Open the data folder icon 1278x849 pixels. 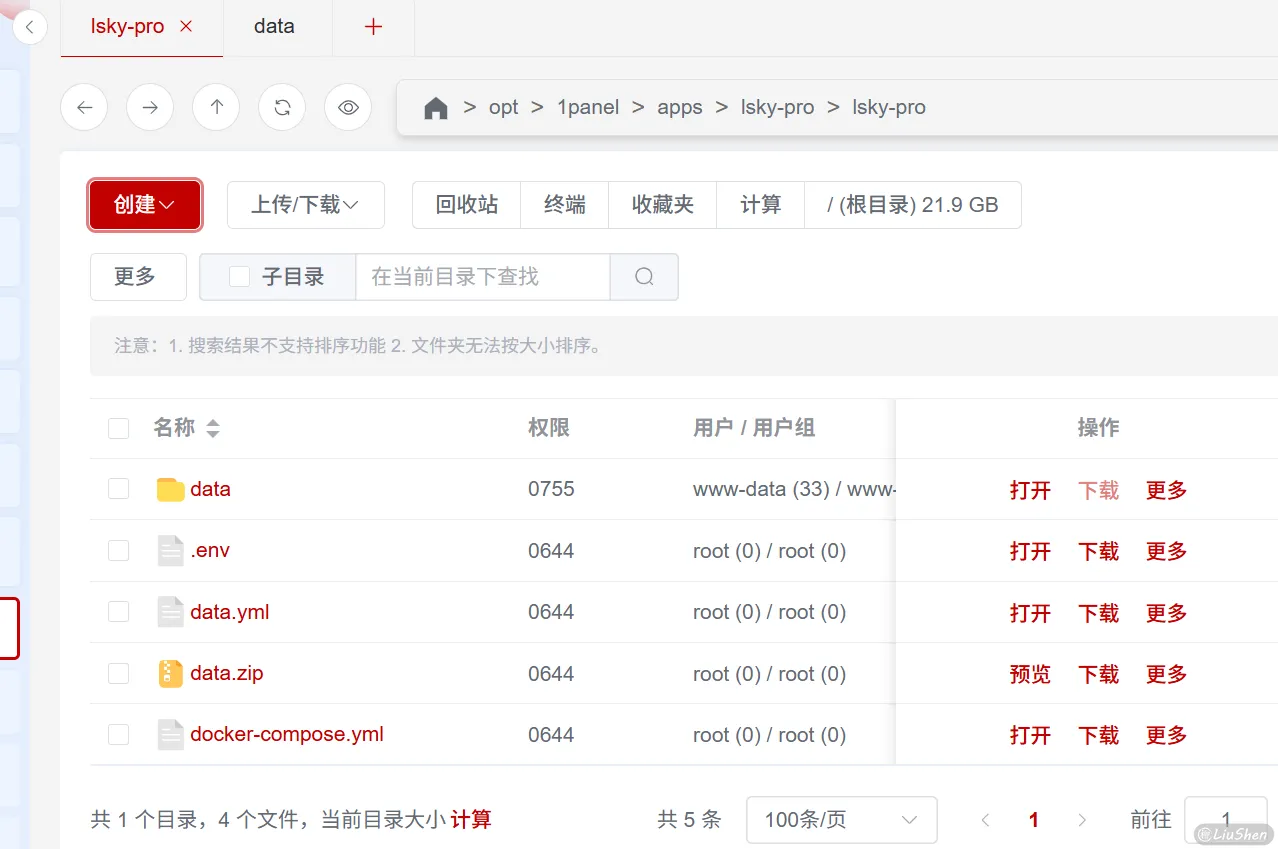tap(169, 489)
